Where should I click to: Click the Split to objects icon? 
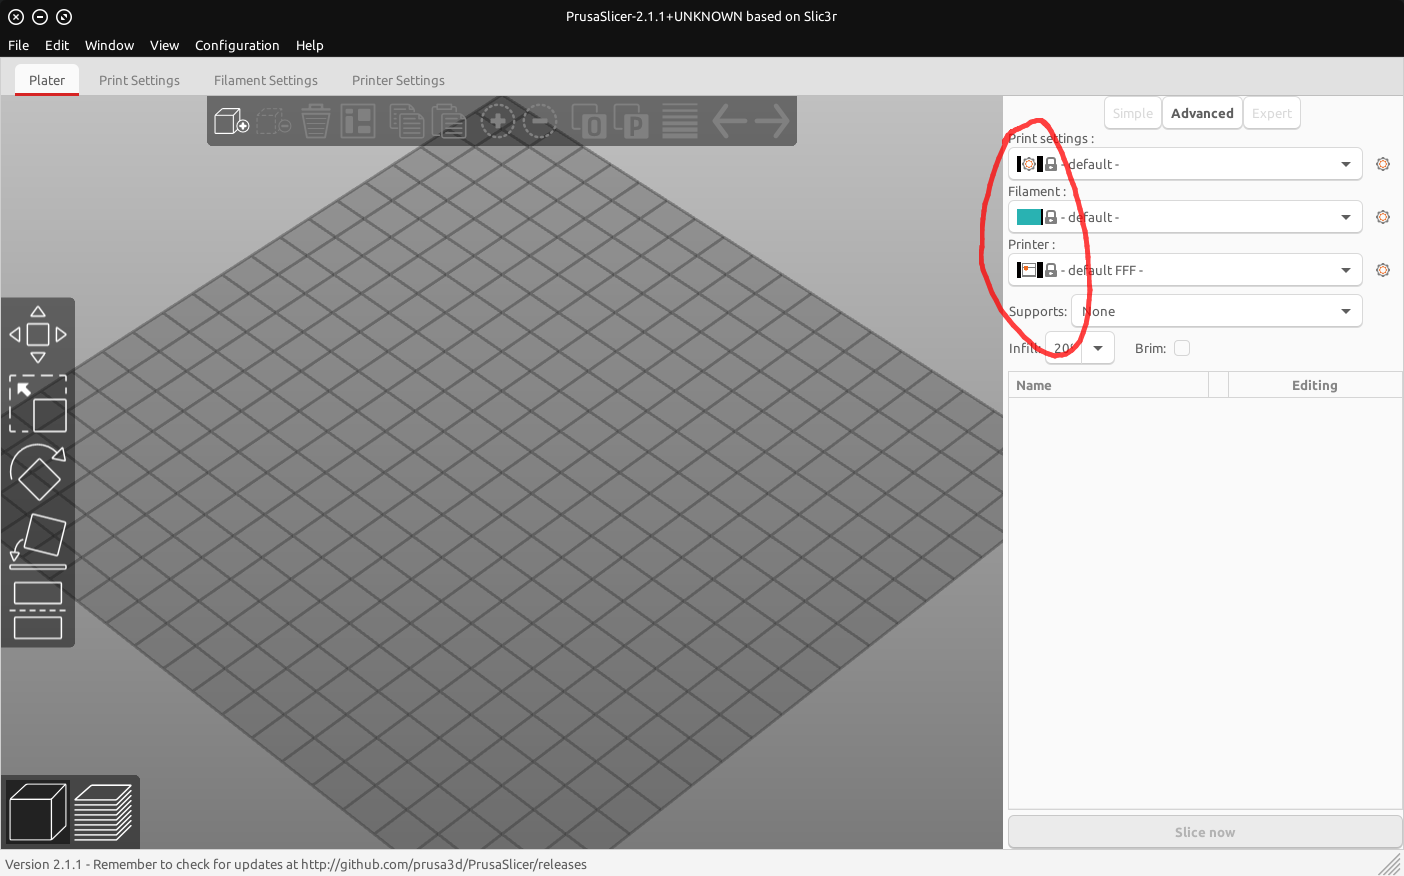point(589,122)
